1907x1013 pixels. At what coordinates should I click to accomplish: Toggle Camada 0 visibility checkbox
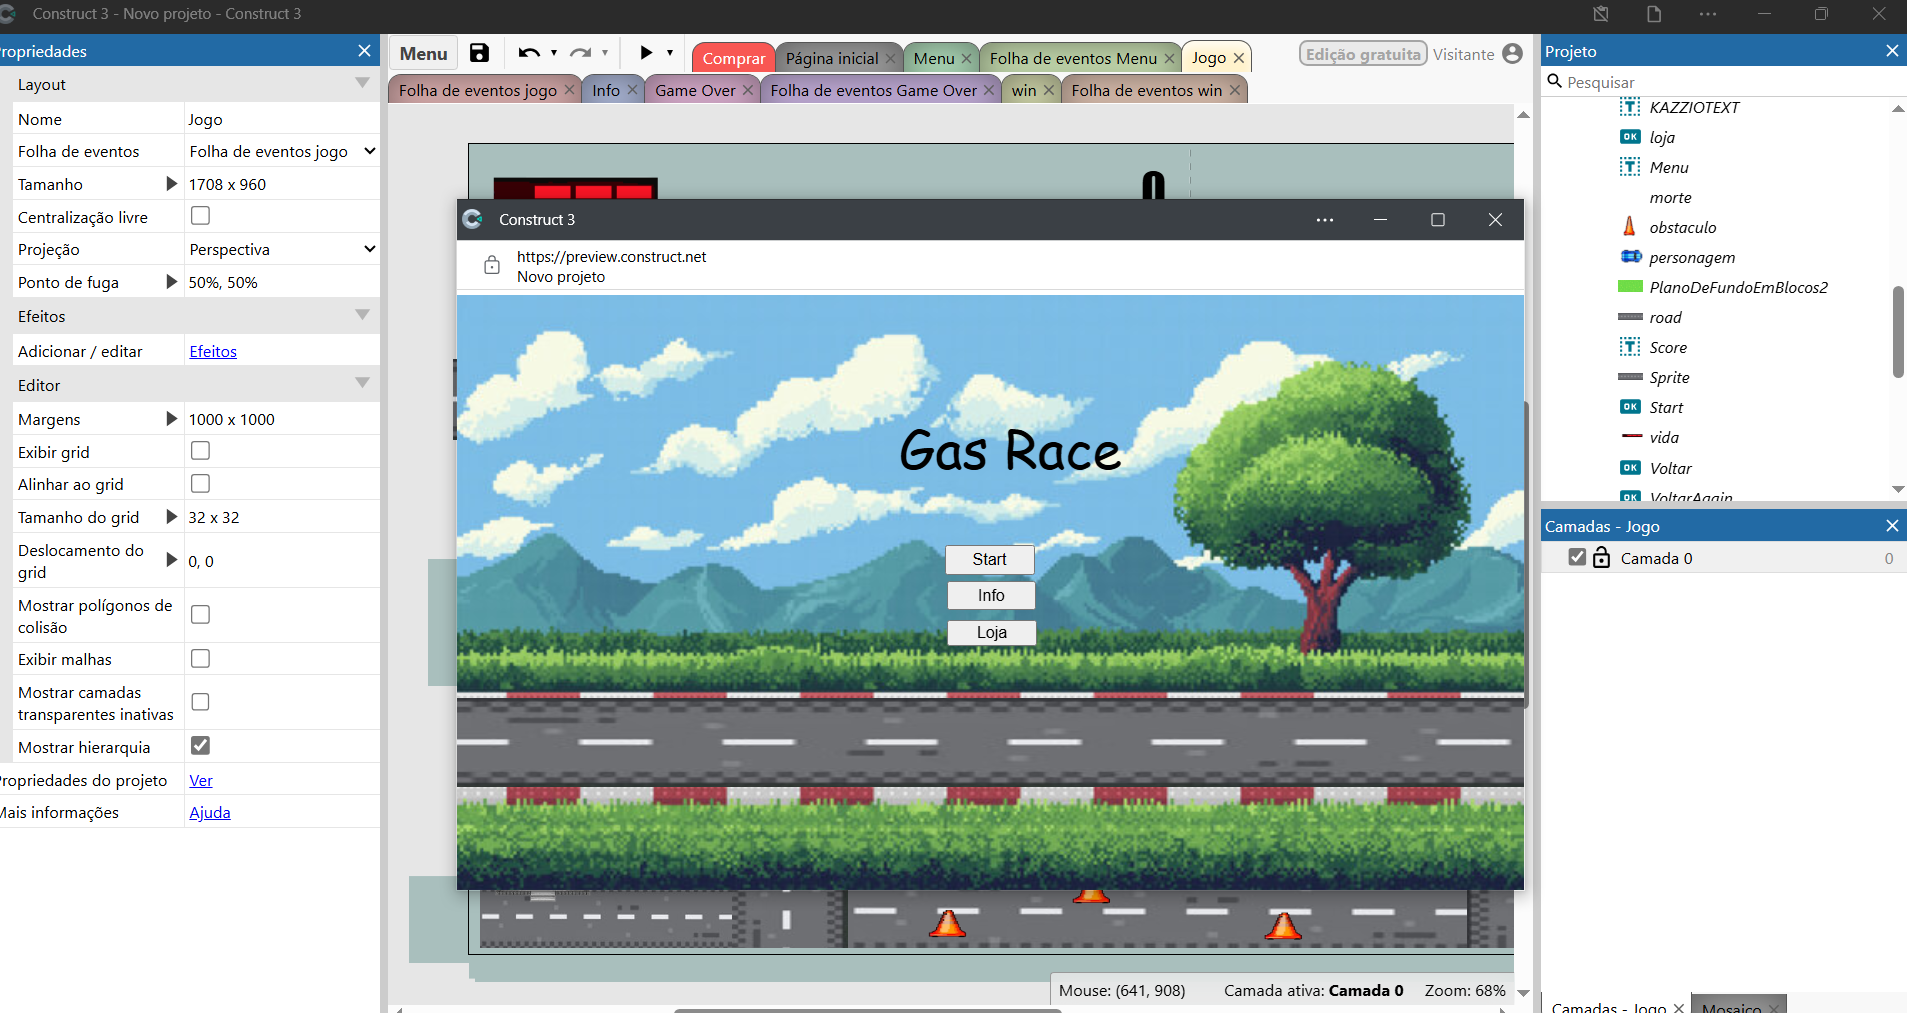point(1577,558)
